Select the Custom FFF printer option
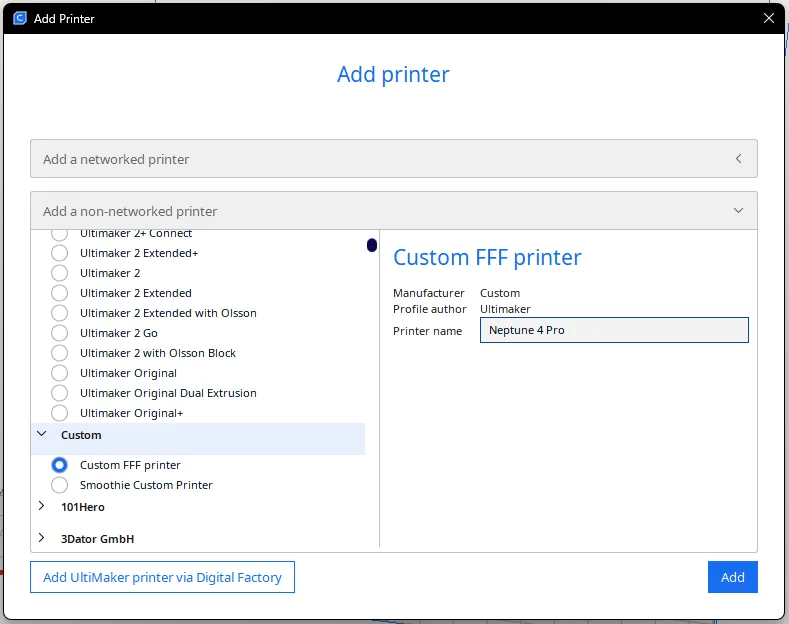789x624 pixels. tap(59, 465)
